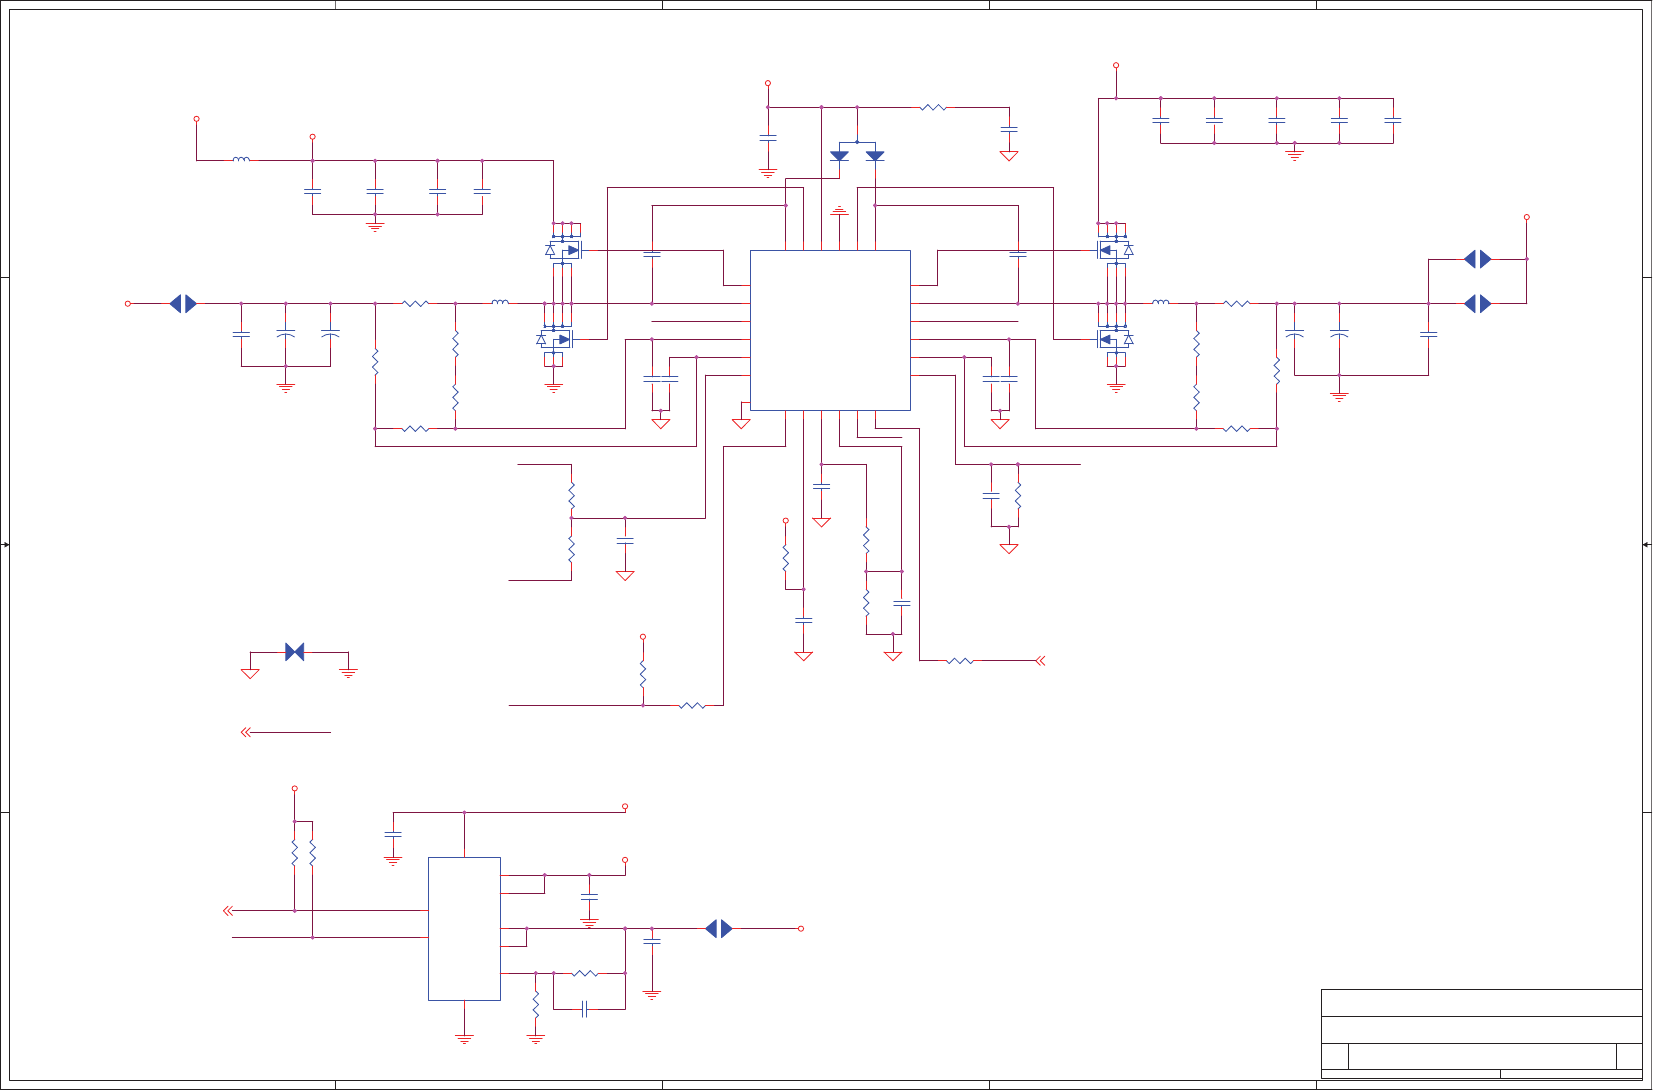Select the inductor just left of the left MOSFET pair
1653x1090 pixels.
click(500, 301)
